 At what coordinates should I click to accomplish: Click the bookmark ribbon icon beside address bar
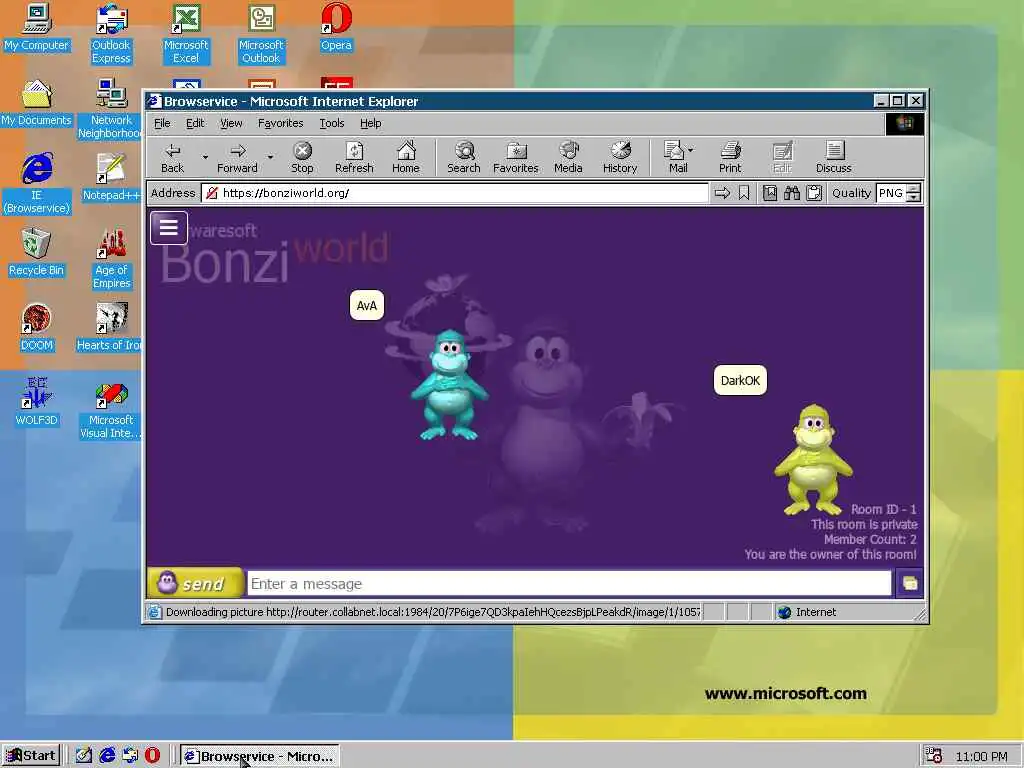click(744, 193)
